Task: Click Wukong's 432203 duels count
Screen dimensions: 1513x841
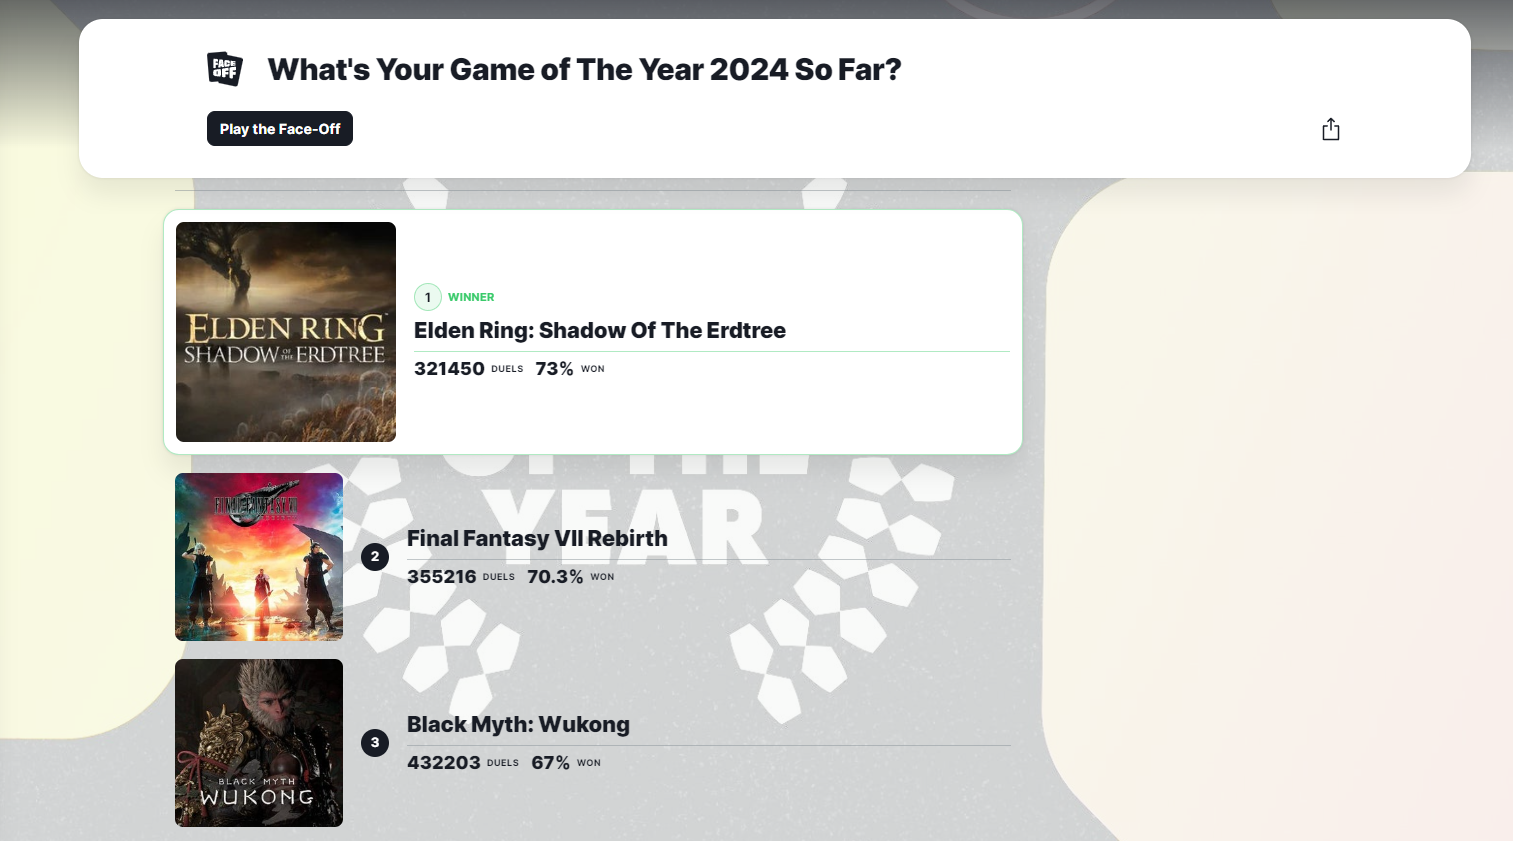Action: 444,763
